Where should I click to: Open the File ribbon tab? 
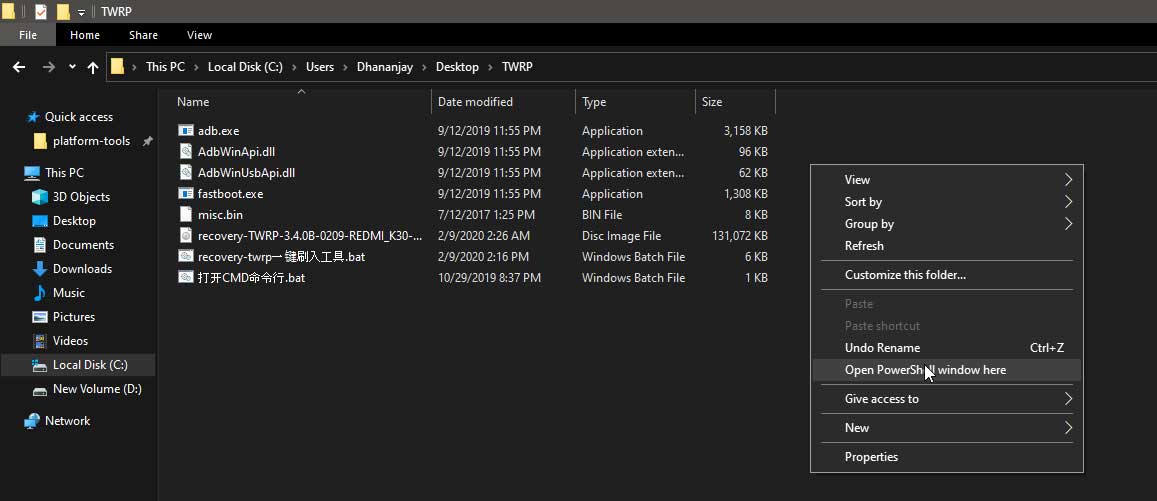click(x=28, y=35)
